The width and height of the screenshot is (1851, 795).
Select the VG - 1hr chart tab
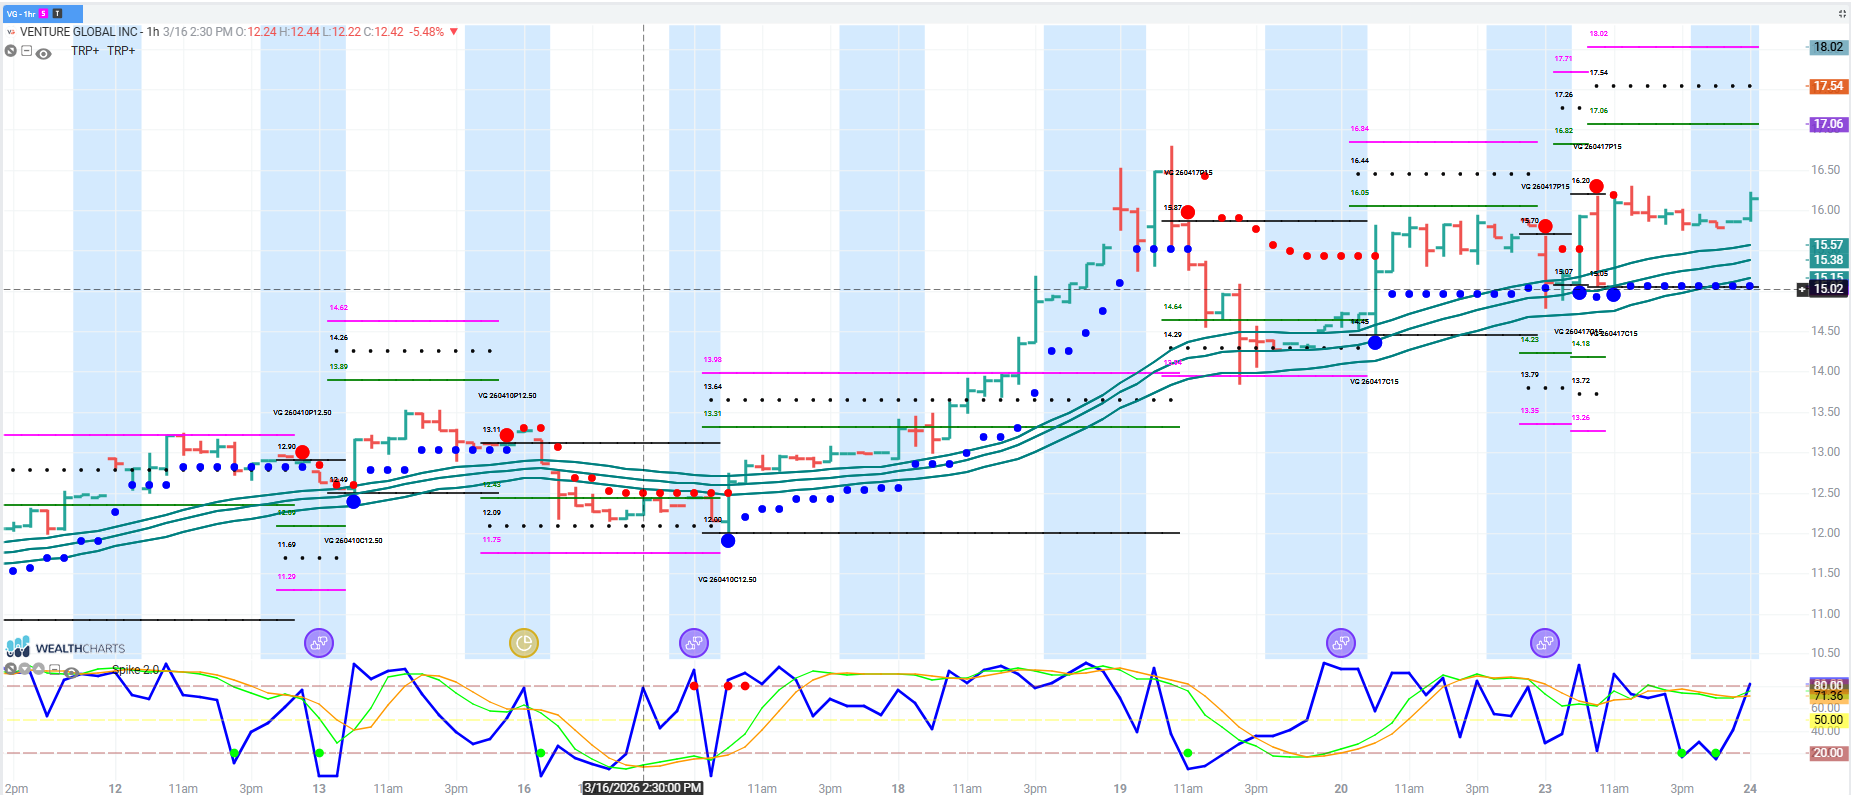21,13
